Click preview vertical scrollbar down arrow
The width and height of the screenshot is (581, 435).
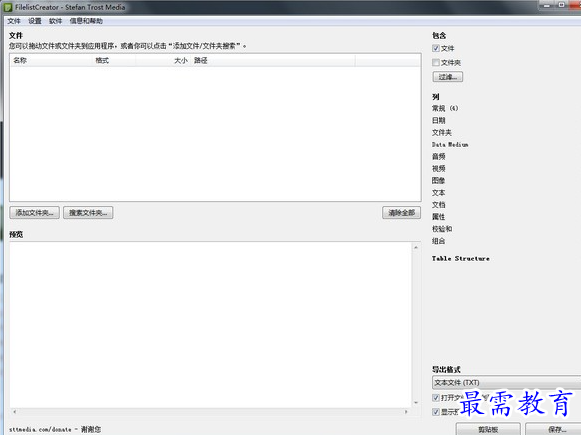(x=416, y=402)
